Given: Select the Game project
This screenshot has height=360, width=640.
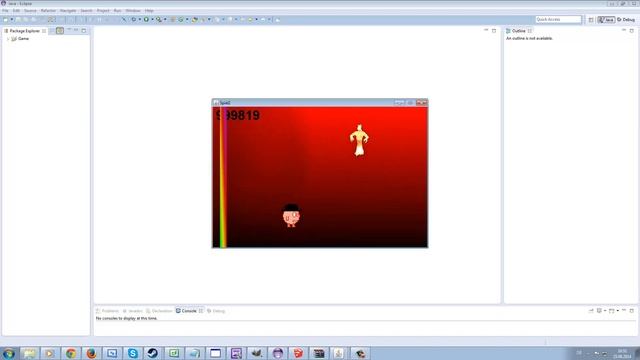Looking at the screenshot, I should point(20,39).
